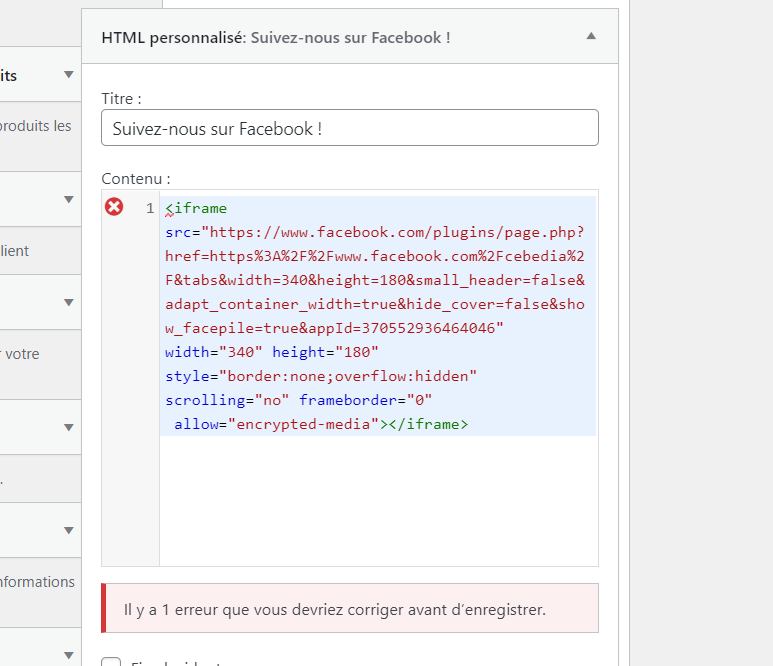The width and height of the screenshot is (773, 666).
Task: Click empty area of Contenu code editor
Action: [x=378, y=500]
